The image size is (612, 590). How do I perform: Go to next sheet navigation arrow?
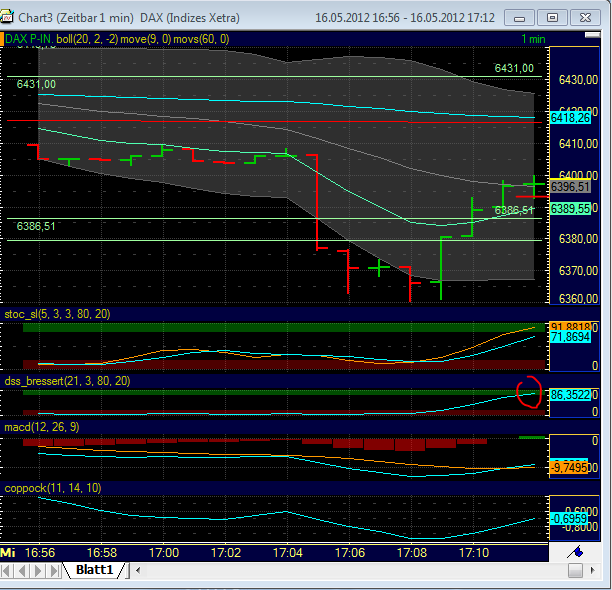[x=38, y=570]
